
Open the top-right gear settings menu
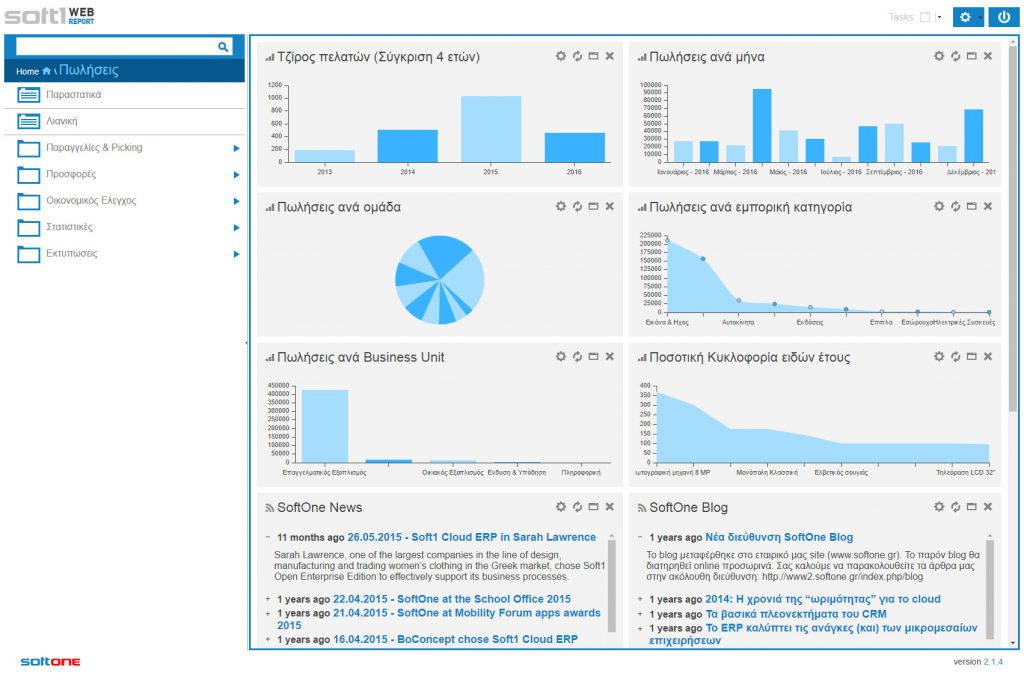click(968, 17)
